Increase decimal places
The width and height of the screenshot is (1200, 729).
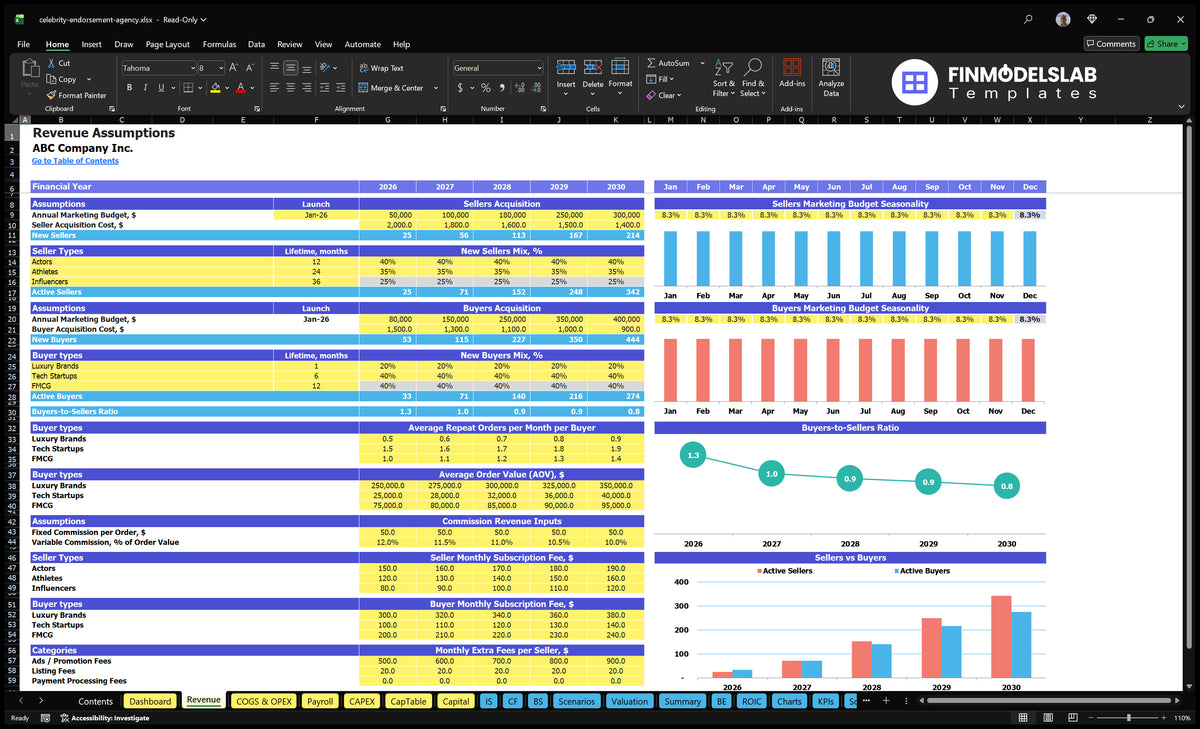pos(519,88)
